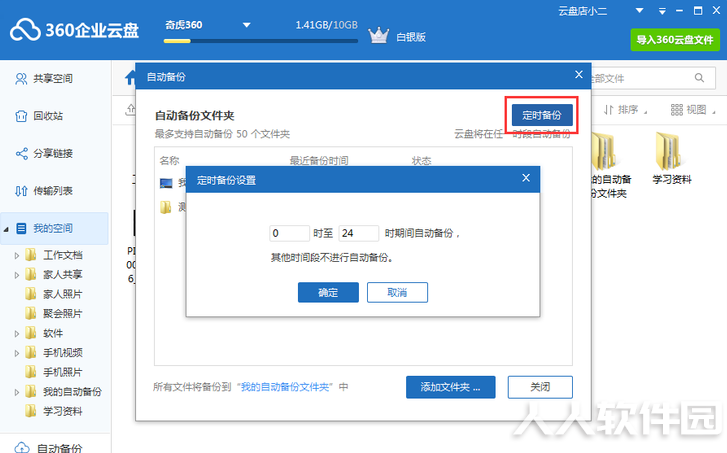Viewport: 727px width, 453px height.
Task: Click the 名称 column header
Action: pyautogui.click(x=169, y=161)
